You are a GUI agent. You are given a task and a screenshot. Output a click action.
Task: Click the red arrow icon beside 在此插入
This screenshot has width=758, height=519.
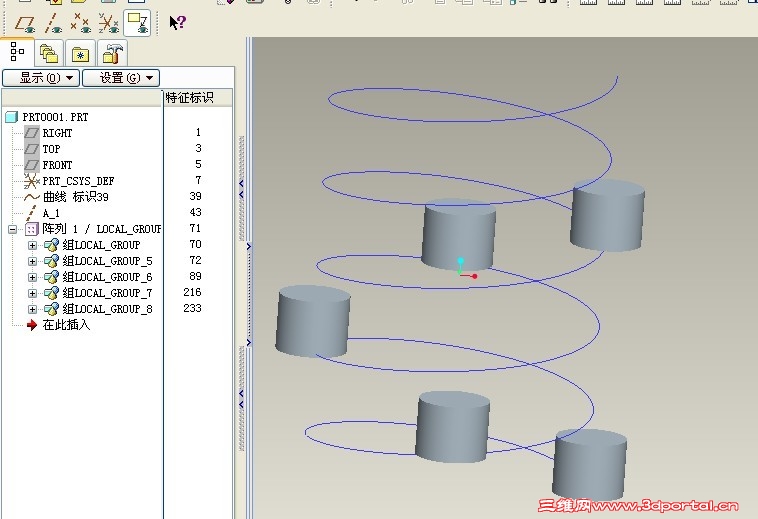(32, 325)
